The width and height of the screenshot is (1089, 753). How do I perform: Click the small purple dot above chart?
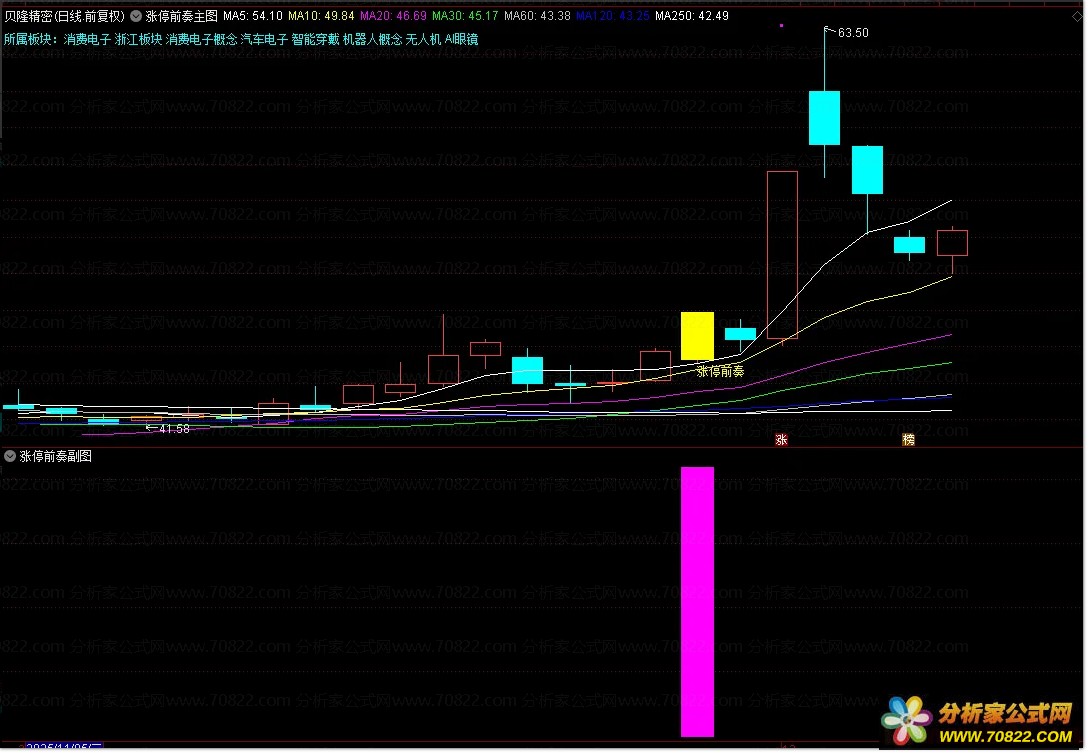[781, 26]
